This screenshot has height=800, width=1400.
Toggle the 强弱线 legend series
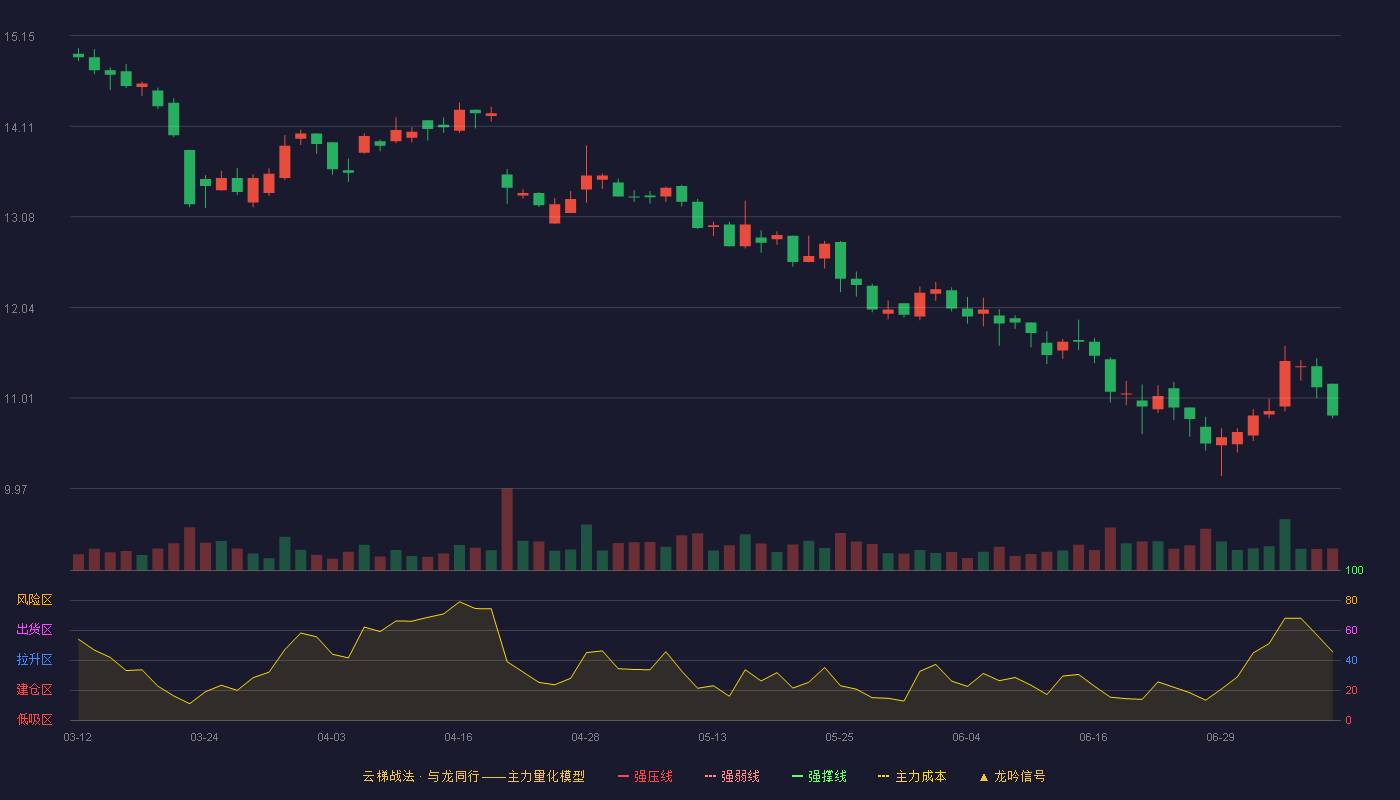point(732,776)
